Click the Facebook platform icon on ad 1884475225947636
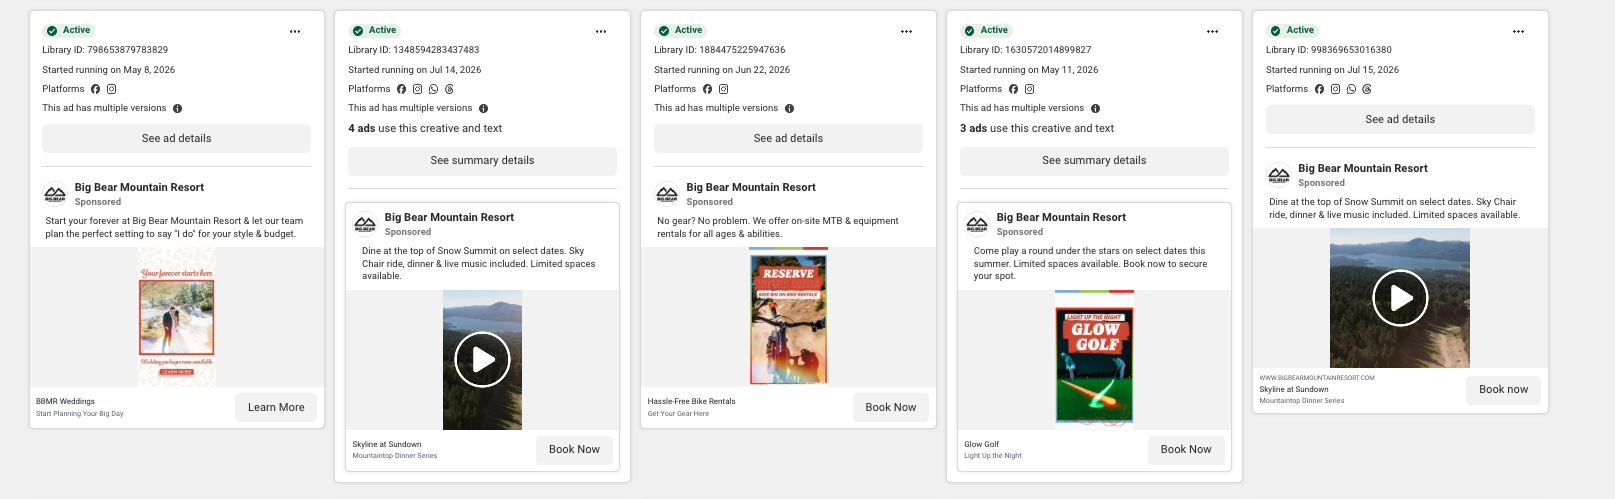The height and width of the screenshot is (499, 1615). coord(708,89)
